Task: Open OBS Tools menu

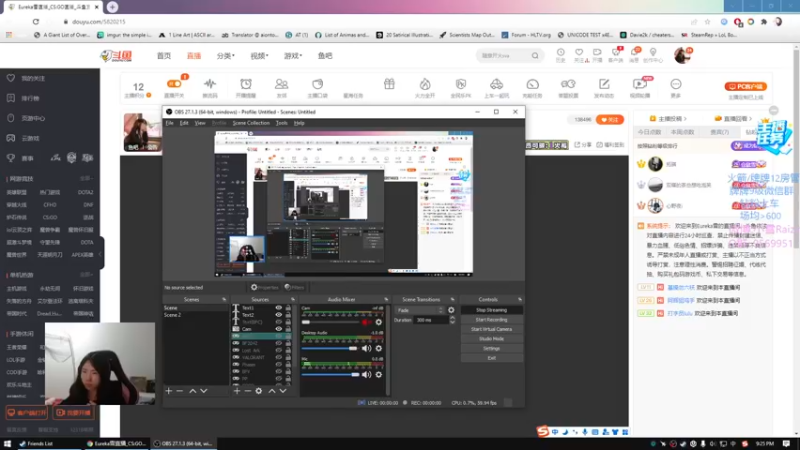Action: click(282, 123)
